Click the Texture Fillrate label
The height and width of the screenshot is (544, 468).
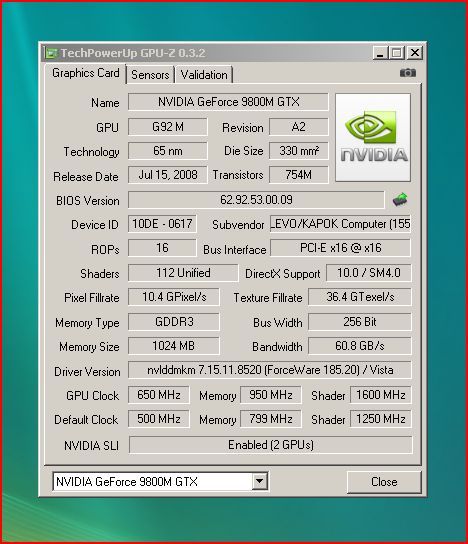coord(267,298)
